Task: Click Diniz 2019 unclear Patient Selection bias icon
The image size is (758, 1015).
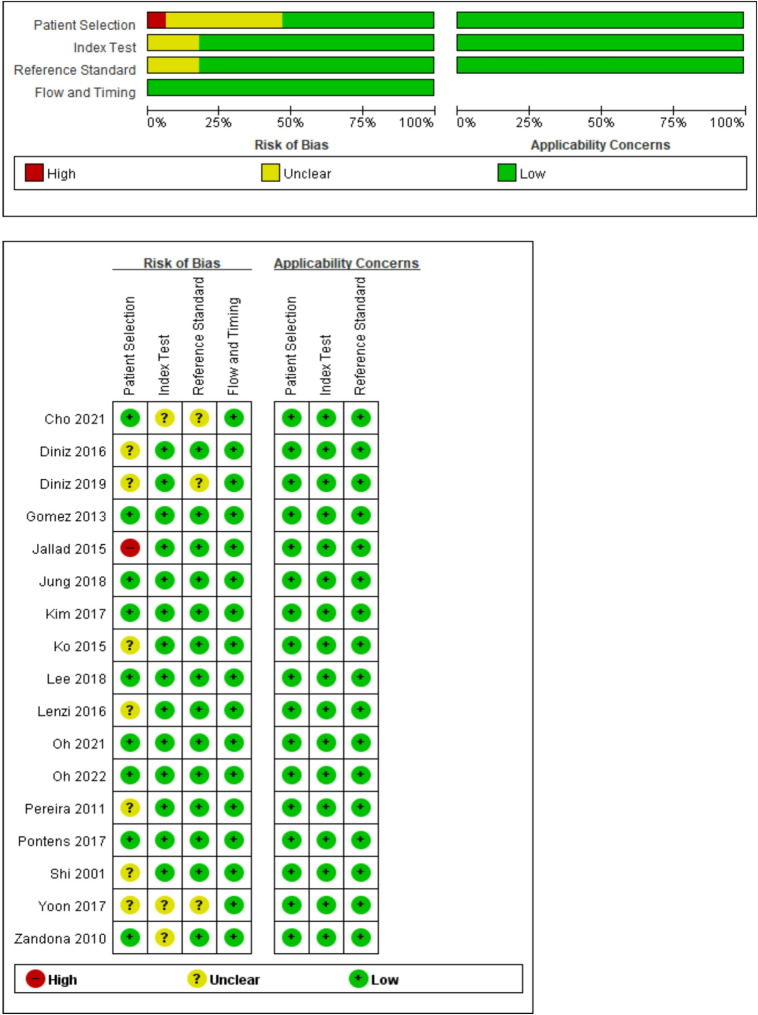Action: coord(130,482)
